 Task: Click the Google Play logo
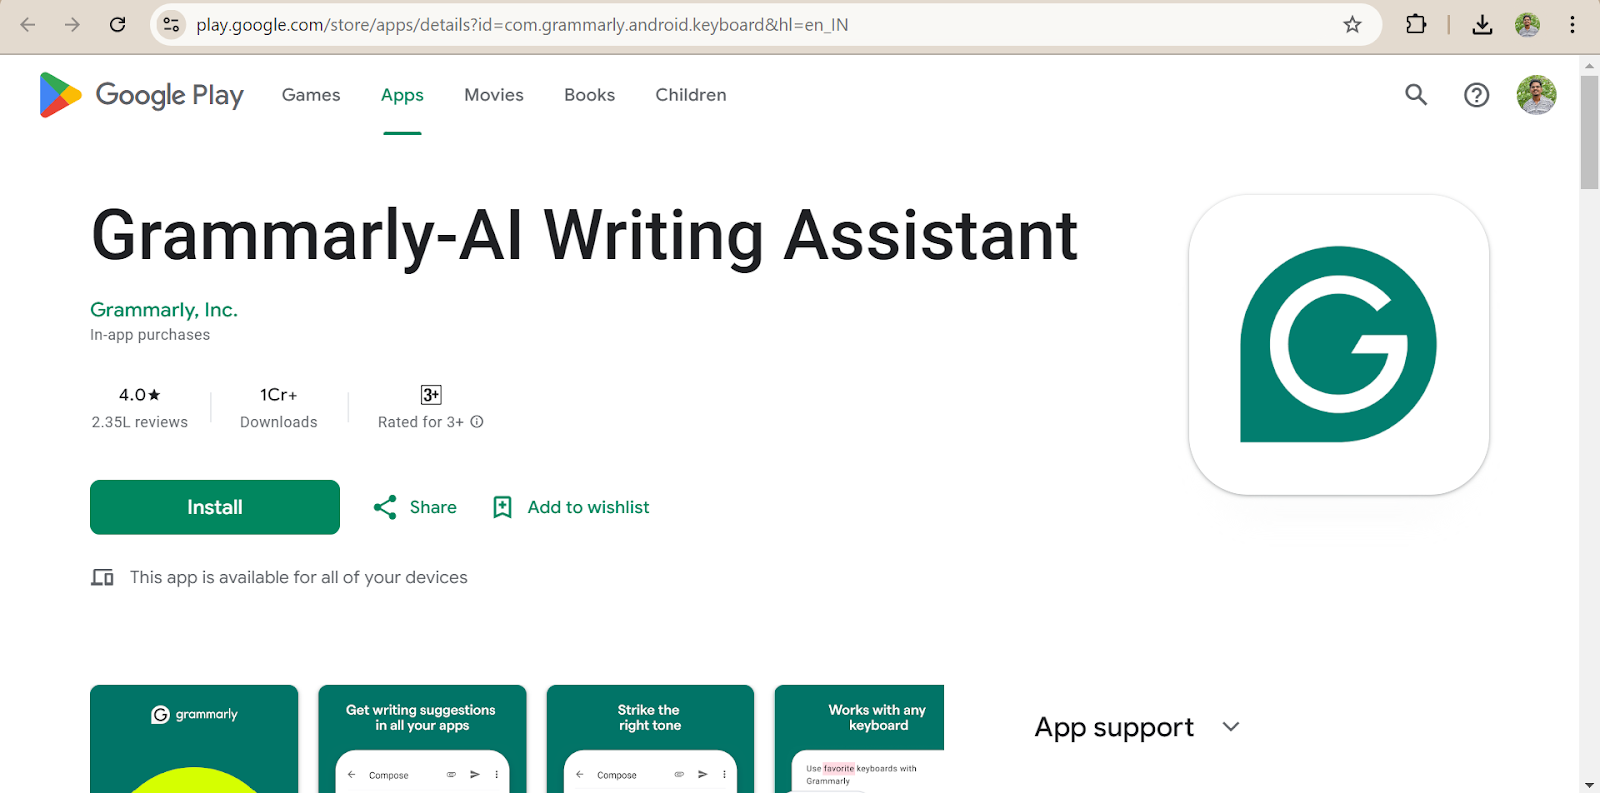point(141,95)
